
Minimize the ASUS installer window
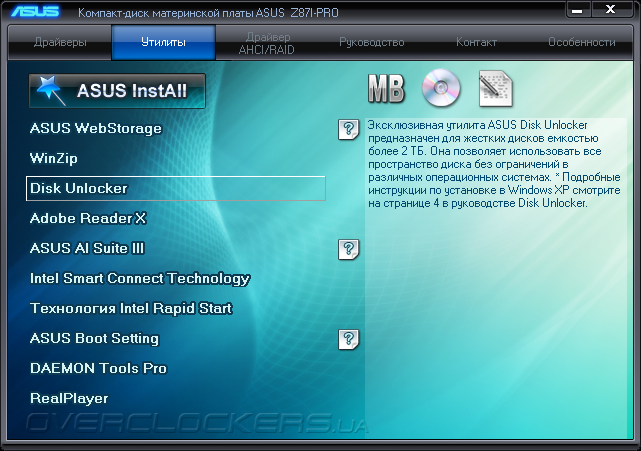click(578, 10)
